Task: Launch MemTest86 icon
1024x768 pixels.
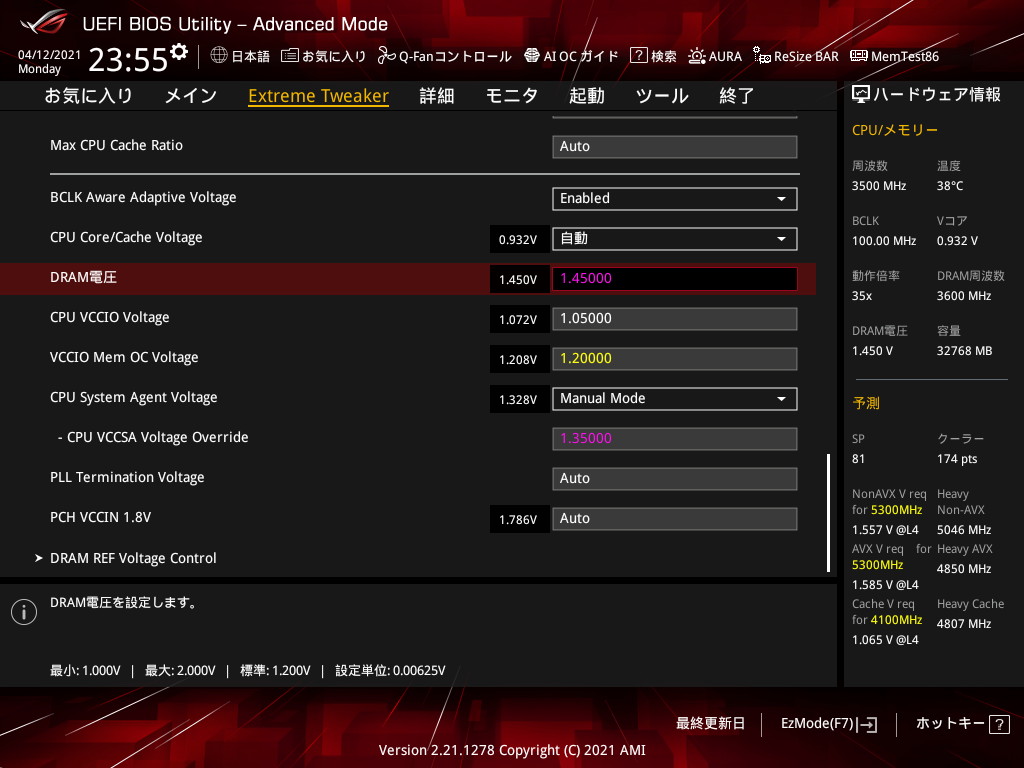Action: click(x=859, y=56)
